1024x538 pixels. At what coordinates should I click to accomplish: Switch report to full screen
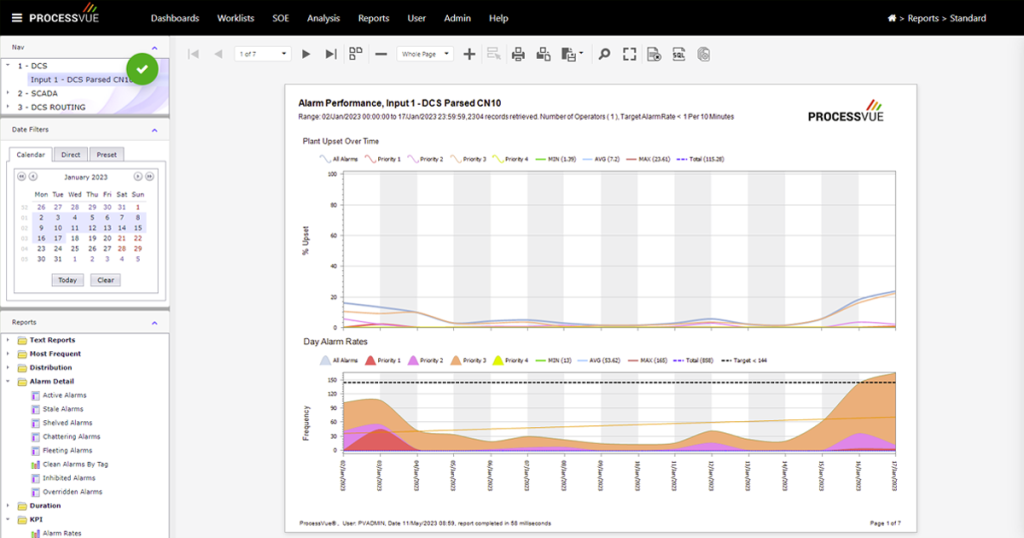(x=630, y=54)
